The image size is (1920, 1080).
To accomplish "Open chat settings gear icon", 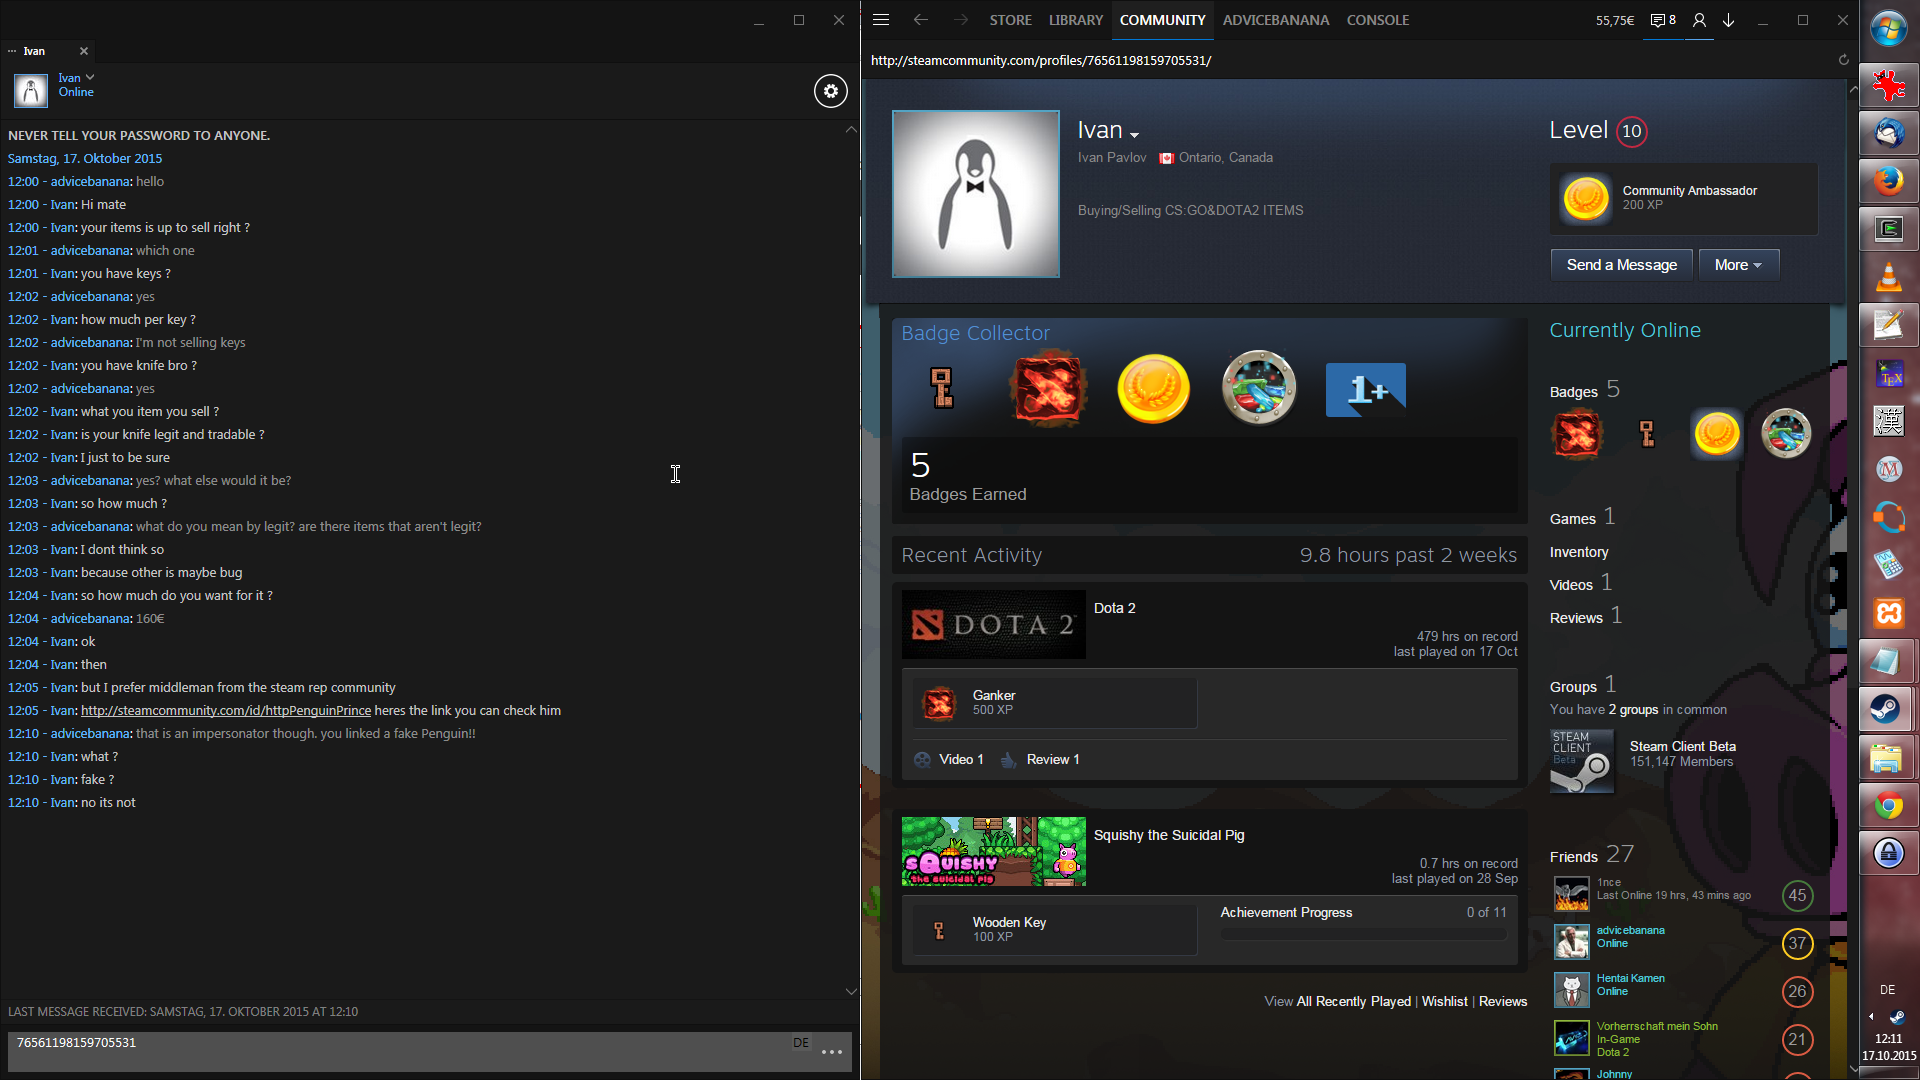I will coord(830,91).
